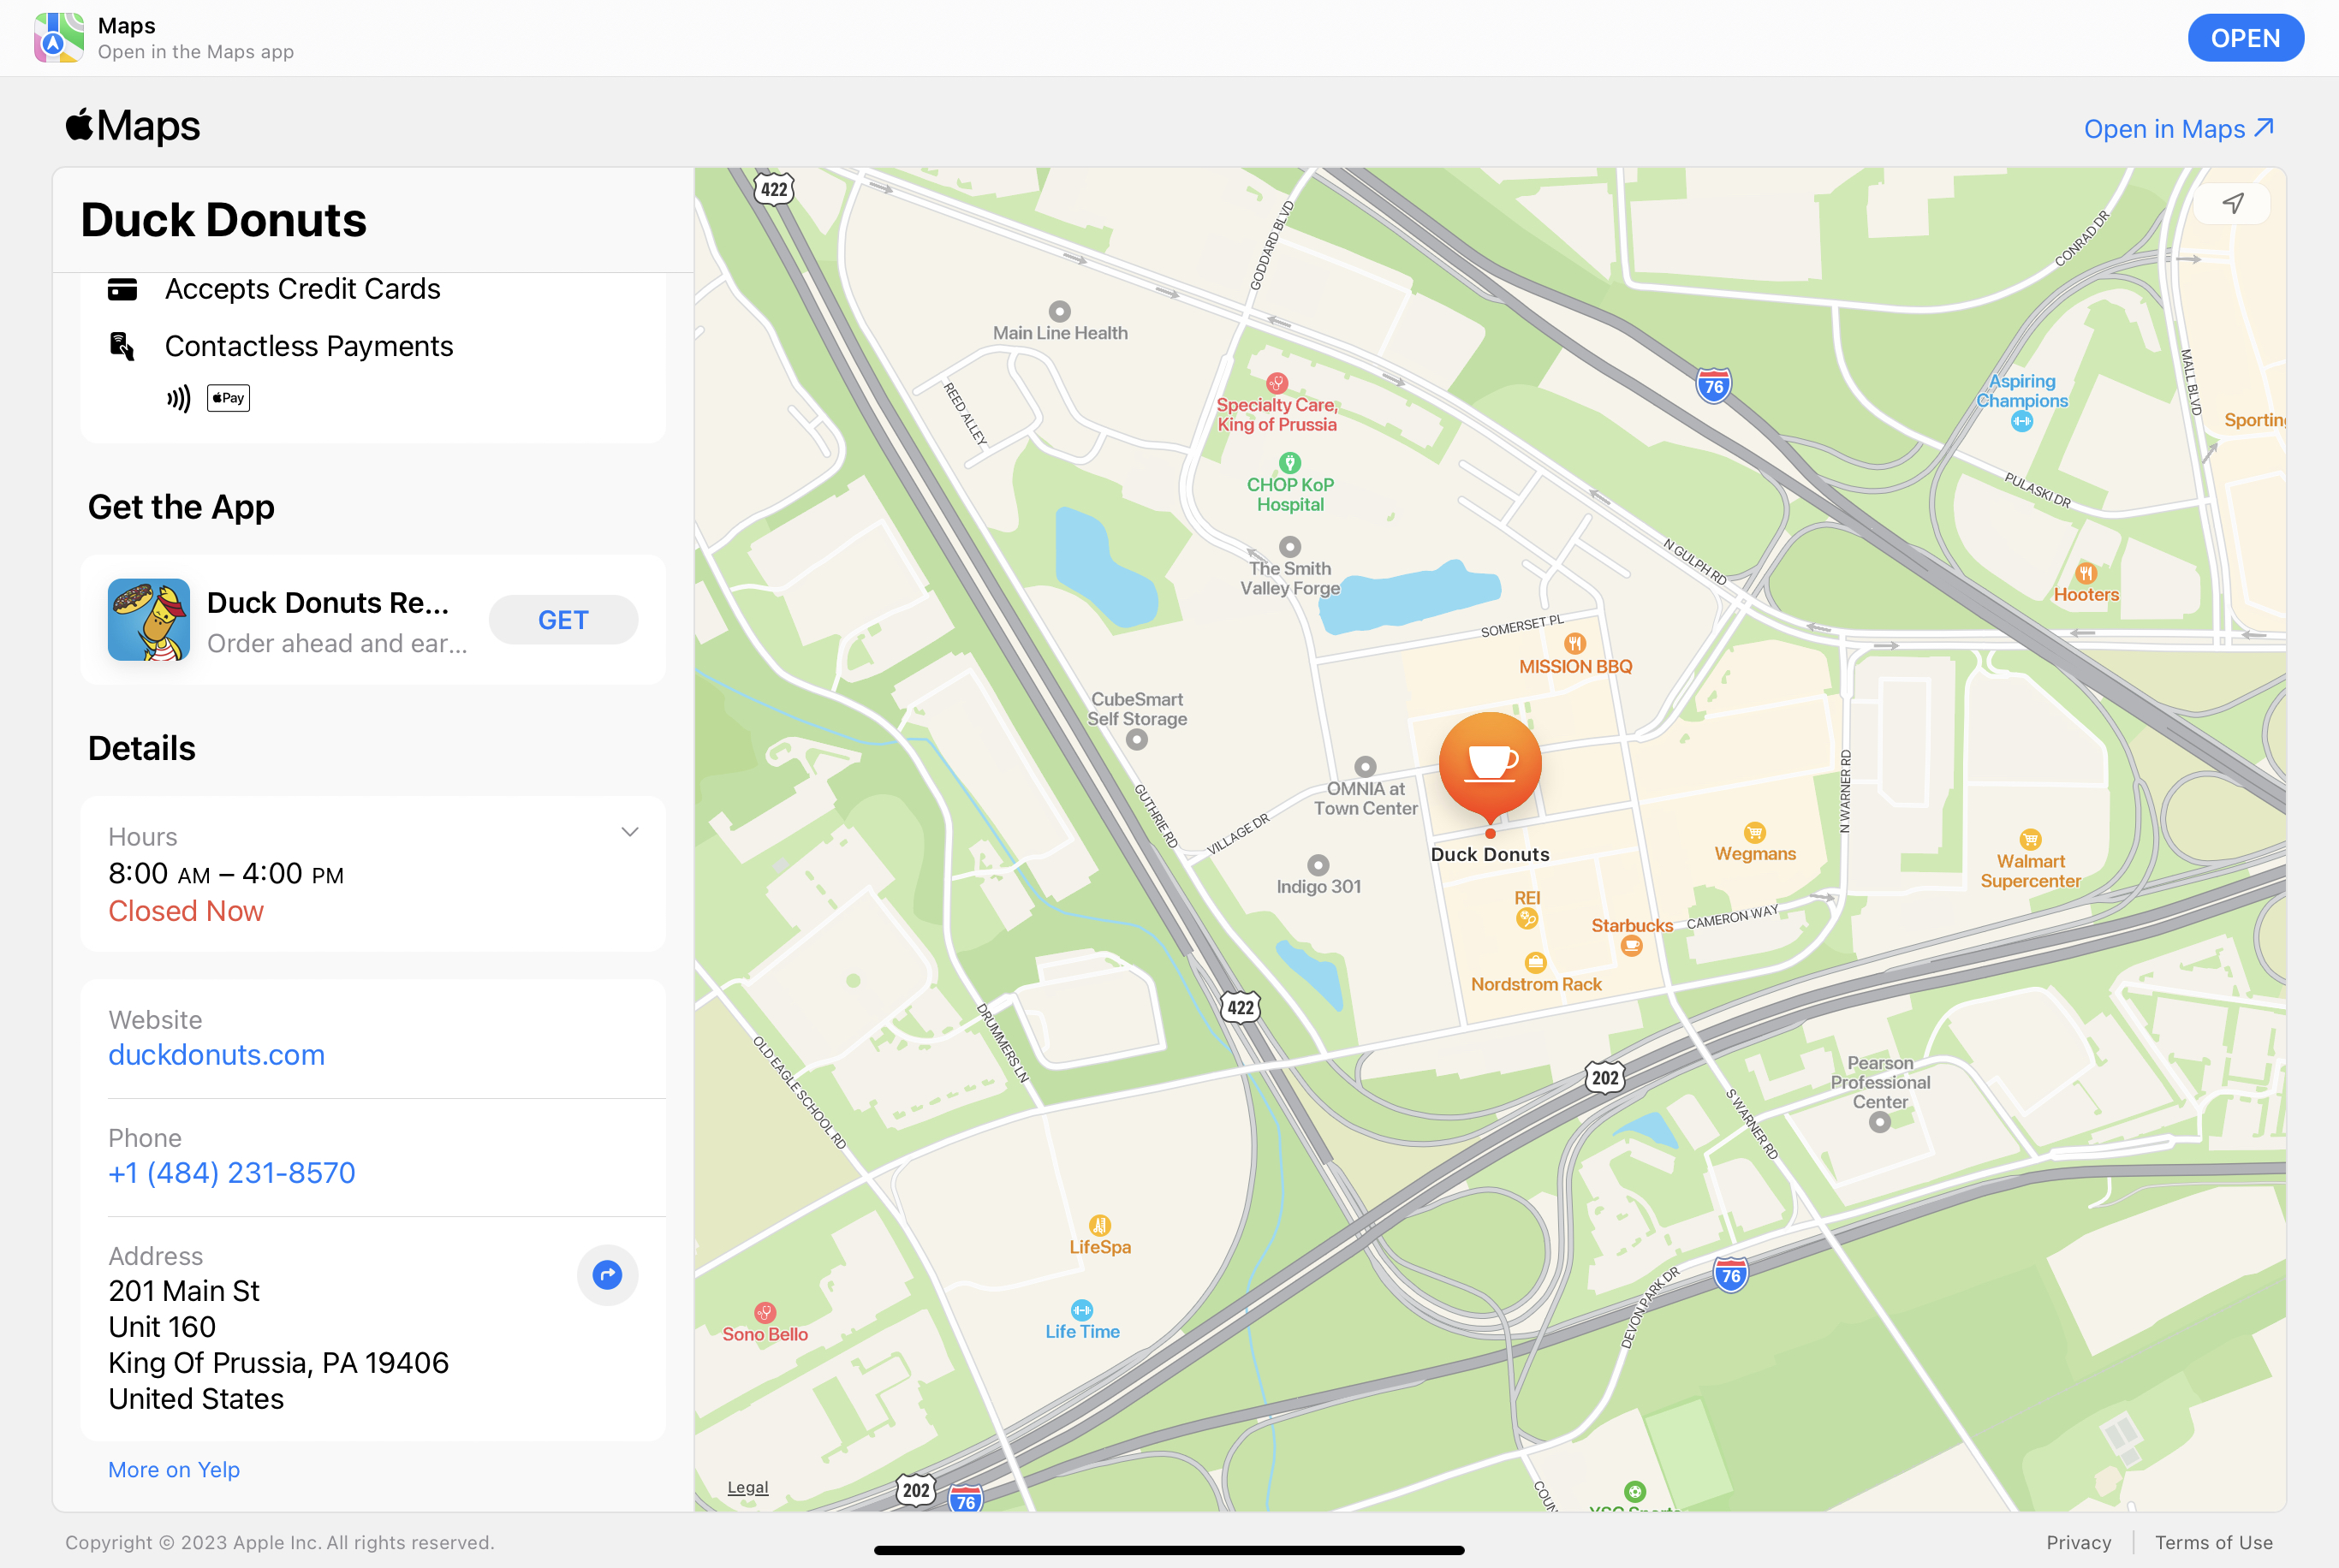This screenshot has width=2339, height=1568.
Task: Click the Closed Now status text
Action: click(x=186, y=911)
